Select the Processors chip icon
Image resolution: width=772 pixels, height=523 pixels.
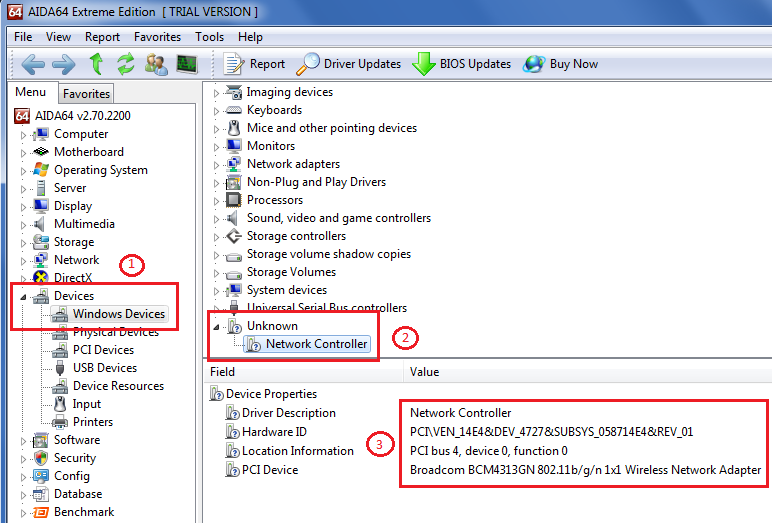coord(233,200)
